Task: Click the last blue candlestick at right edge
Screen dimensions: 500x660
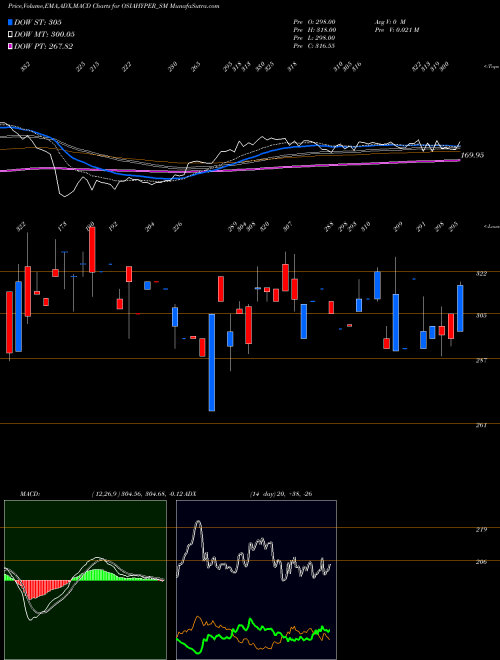Action: [460, 308]
